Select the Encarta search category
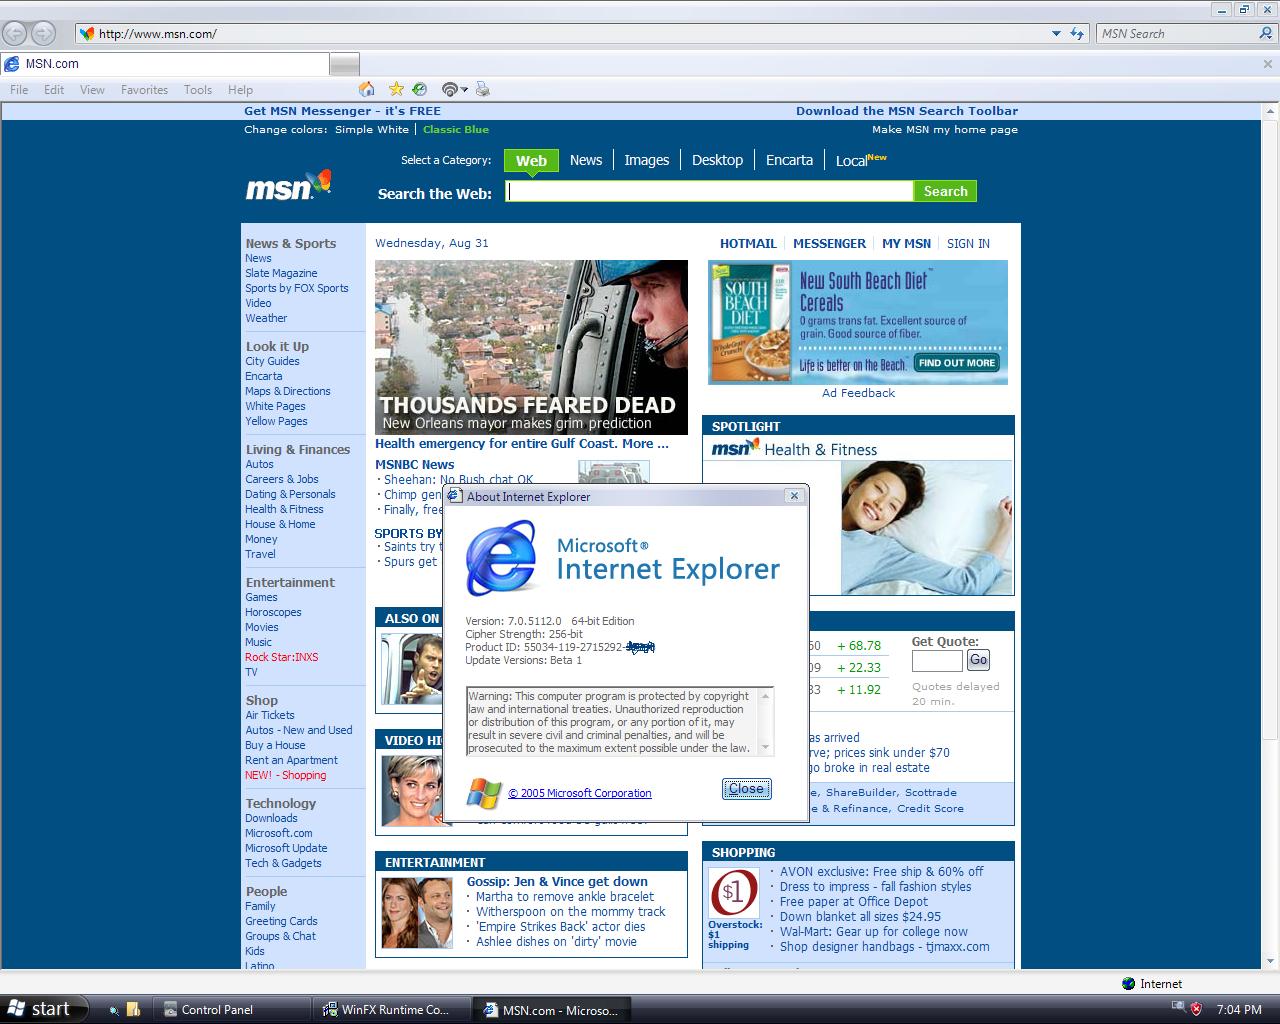The width and height of the screenshot is (1280, 1024). 789,160
